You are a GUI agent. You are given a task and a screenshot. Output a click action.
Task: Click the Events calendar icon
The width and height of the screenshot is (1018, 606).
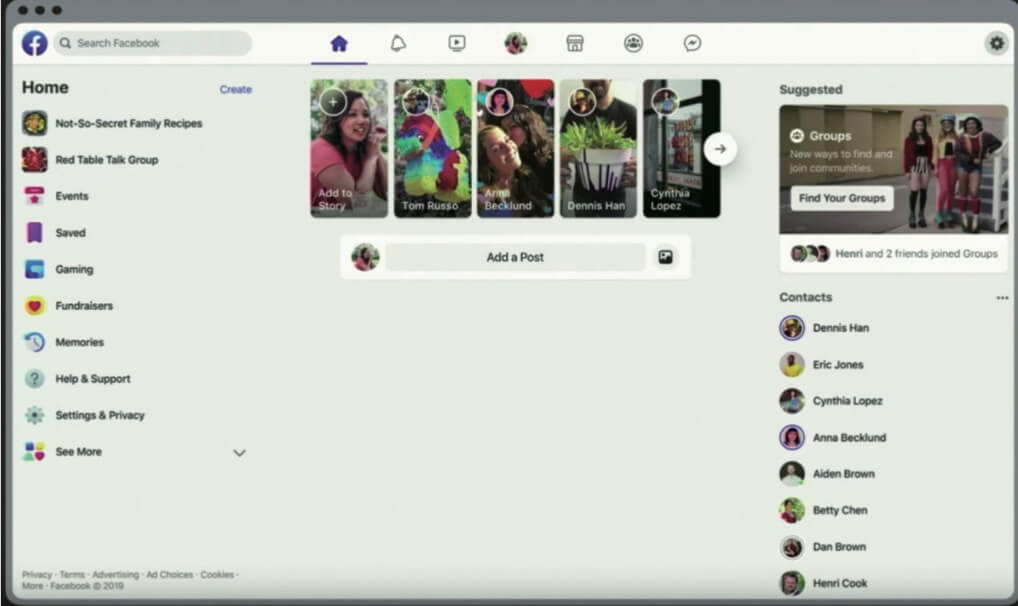coord(34,196)
